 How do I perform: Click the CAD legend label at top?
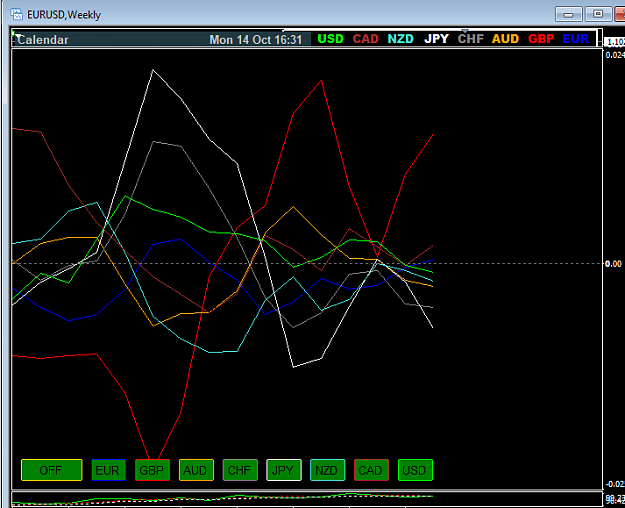[366, 39]
